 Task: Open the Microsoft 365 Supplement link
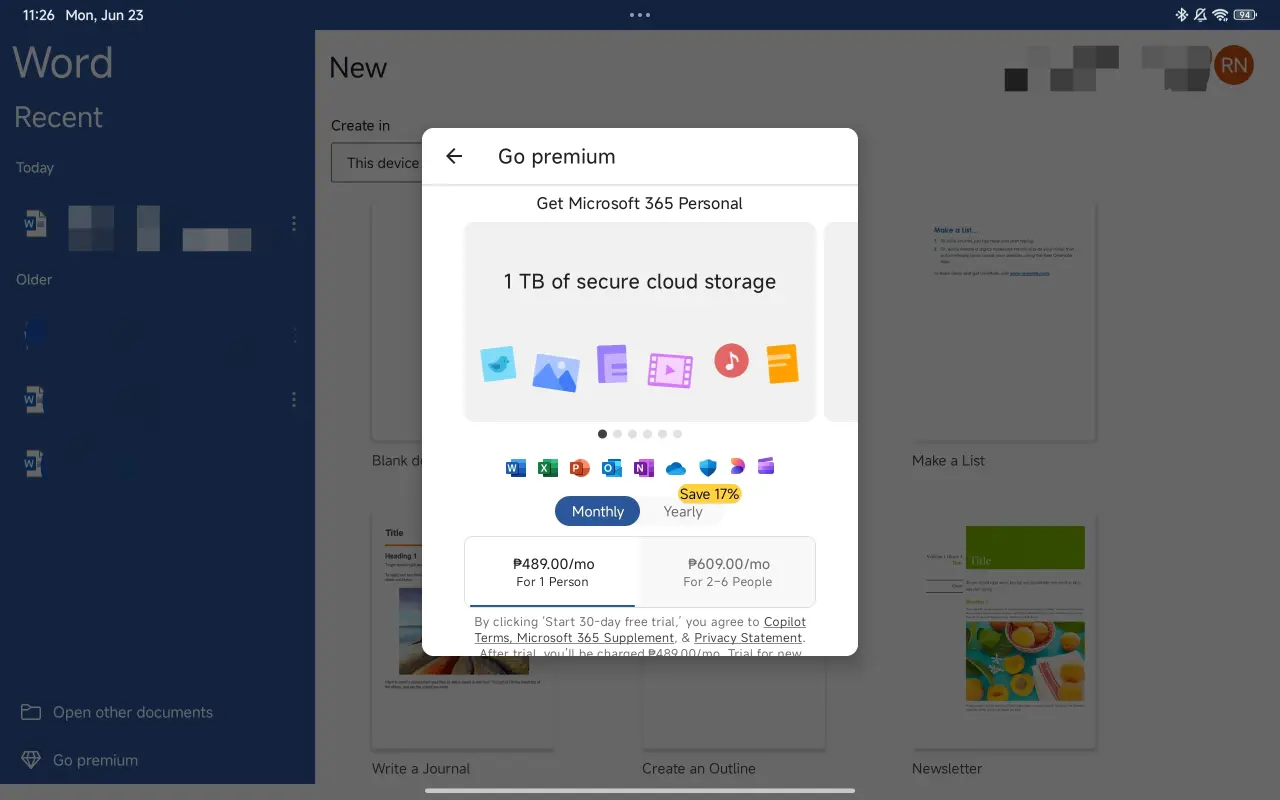595,638
